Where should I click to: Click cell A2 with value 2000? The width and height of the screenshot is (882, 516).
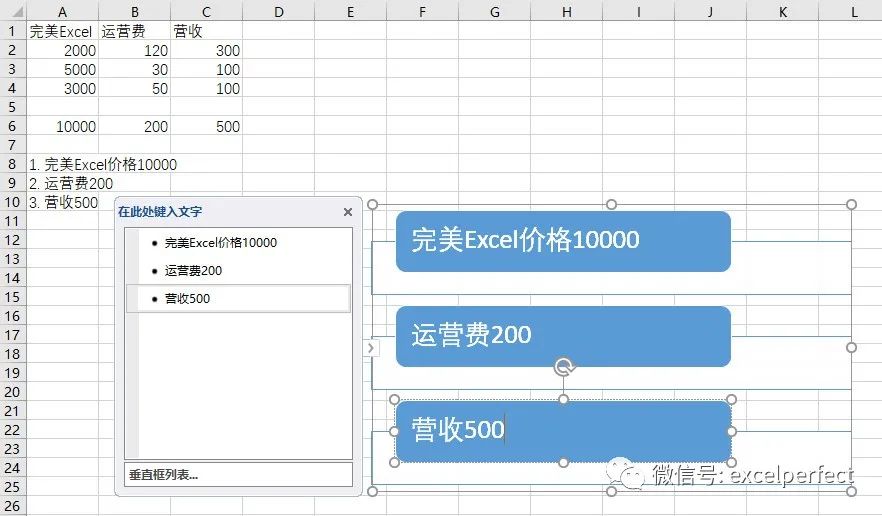pyautogui.click(x=62, y=50)
